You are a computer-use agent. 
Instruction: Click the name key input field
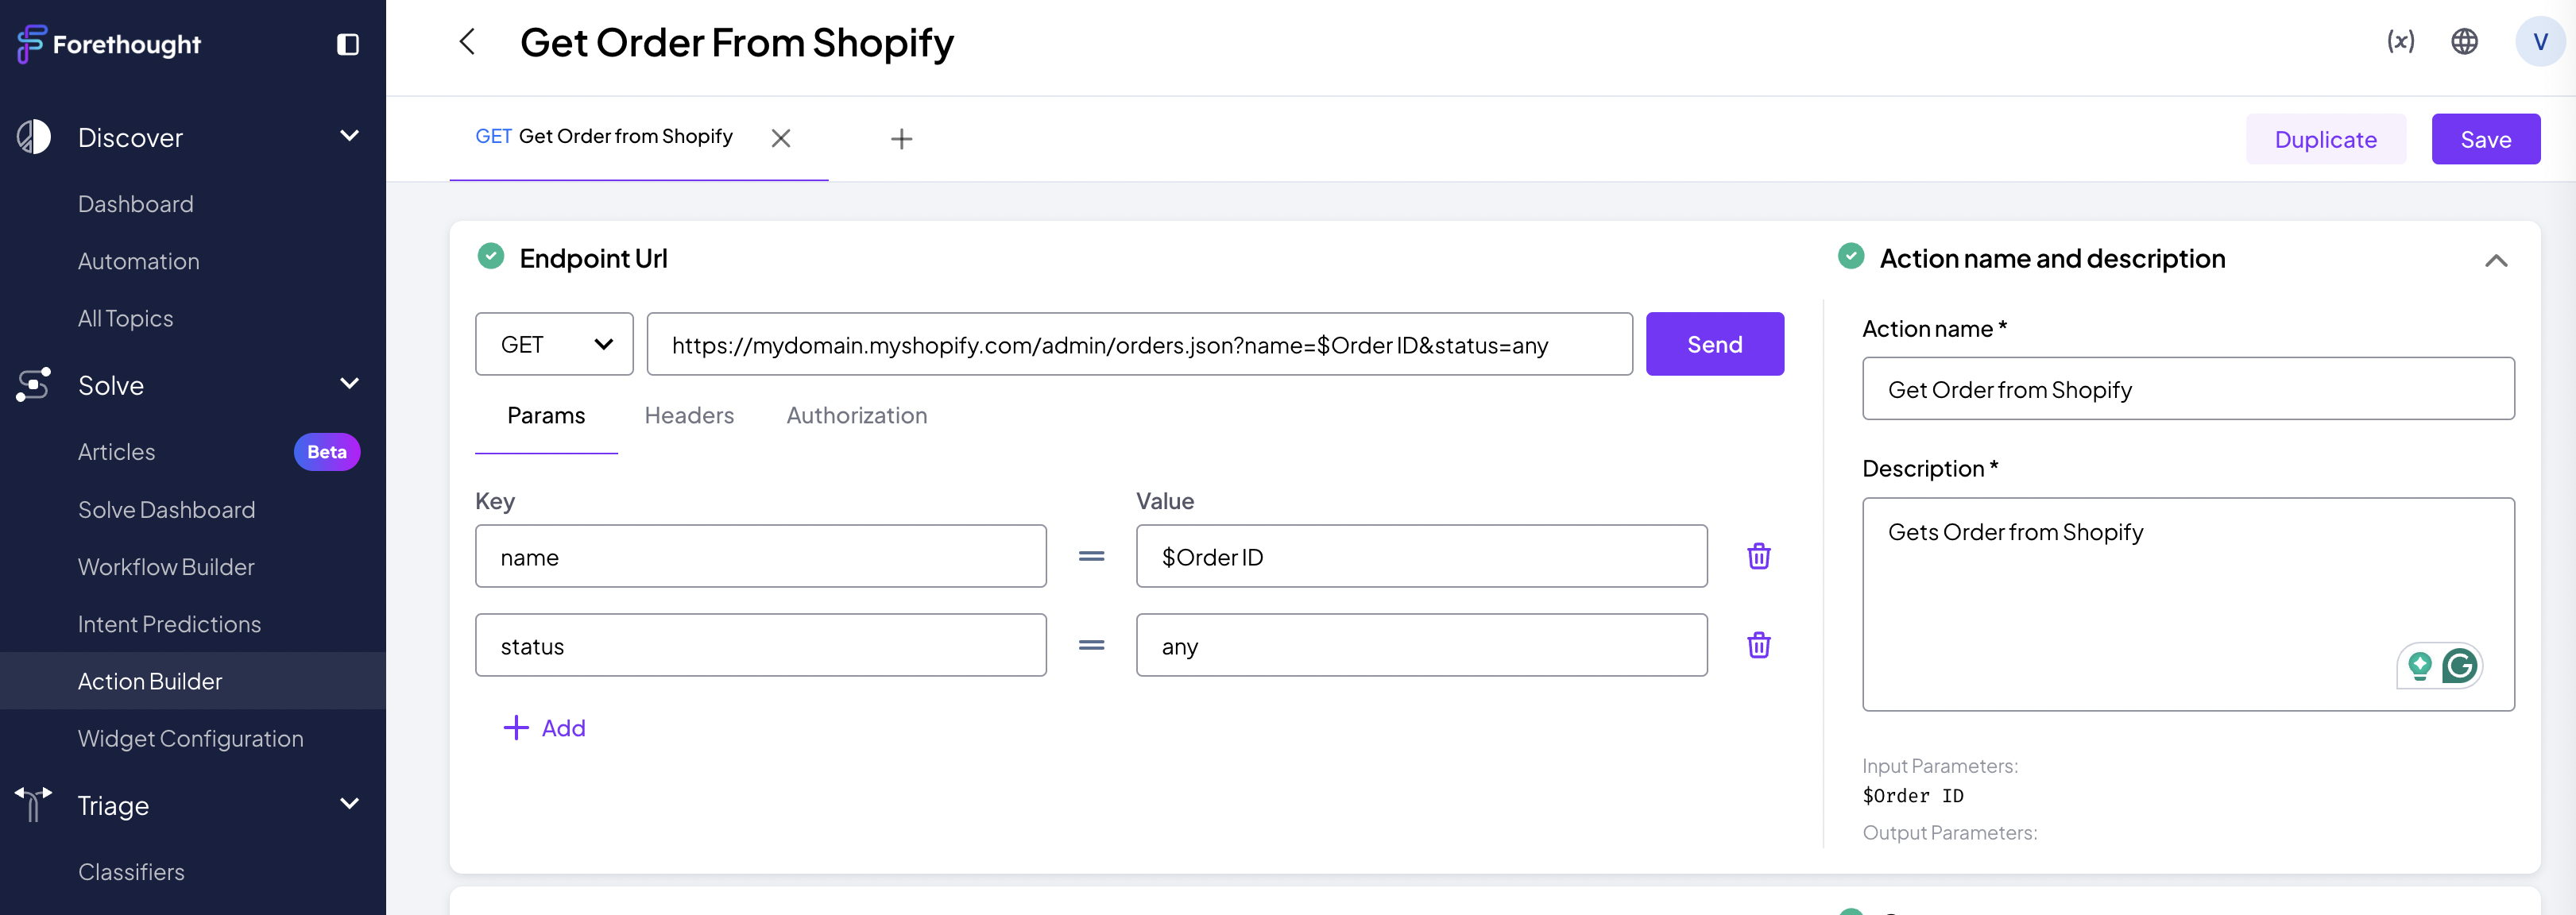760,556
